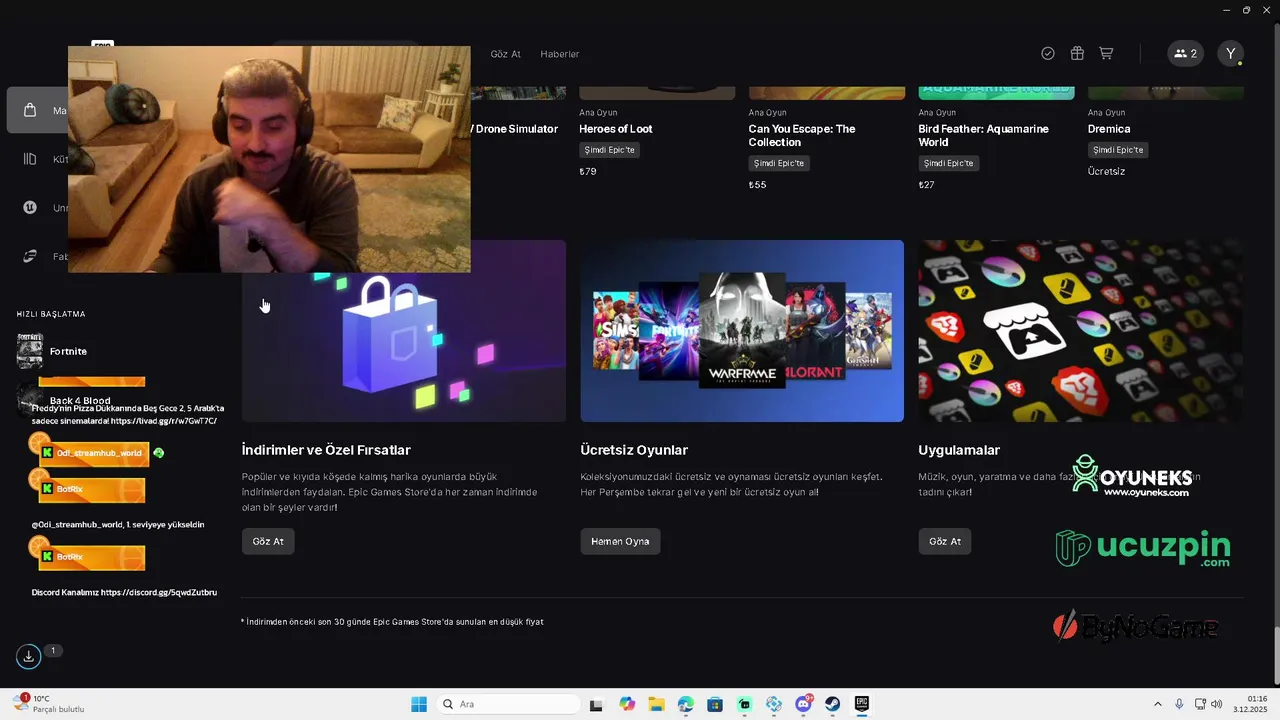Image resolution: width=1280 pixels, height=720 pixels.
Task: Open Copilot from the taskbar
Action: point(627,704)
